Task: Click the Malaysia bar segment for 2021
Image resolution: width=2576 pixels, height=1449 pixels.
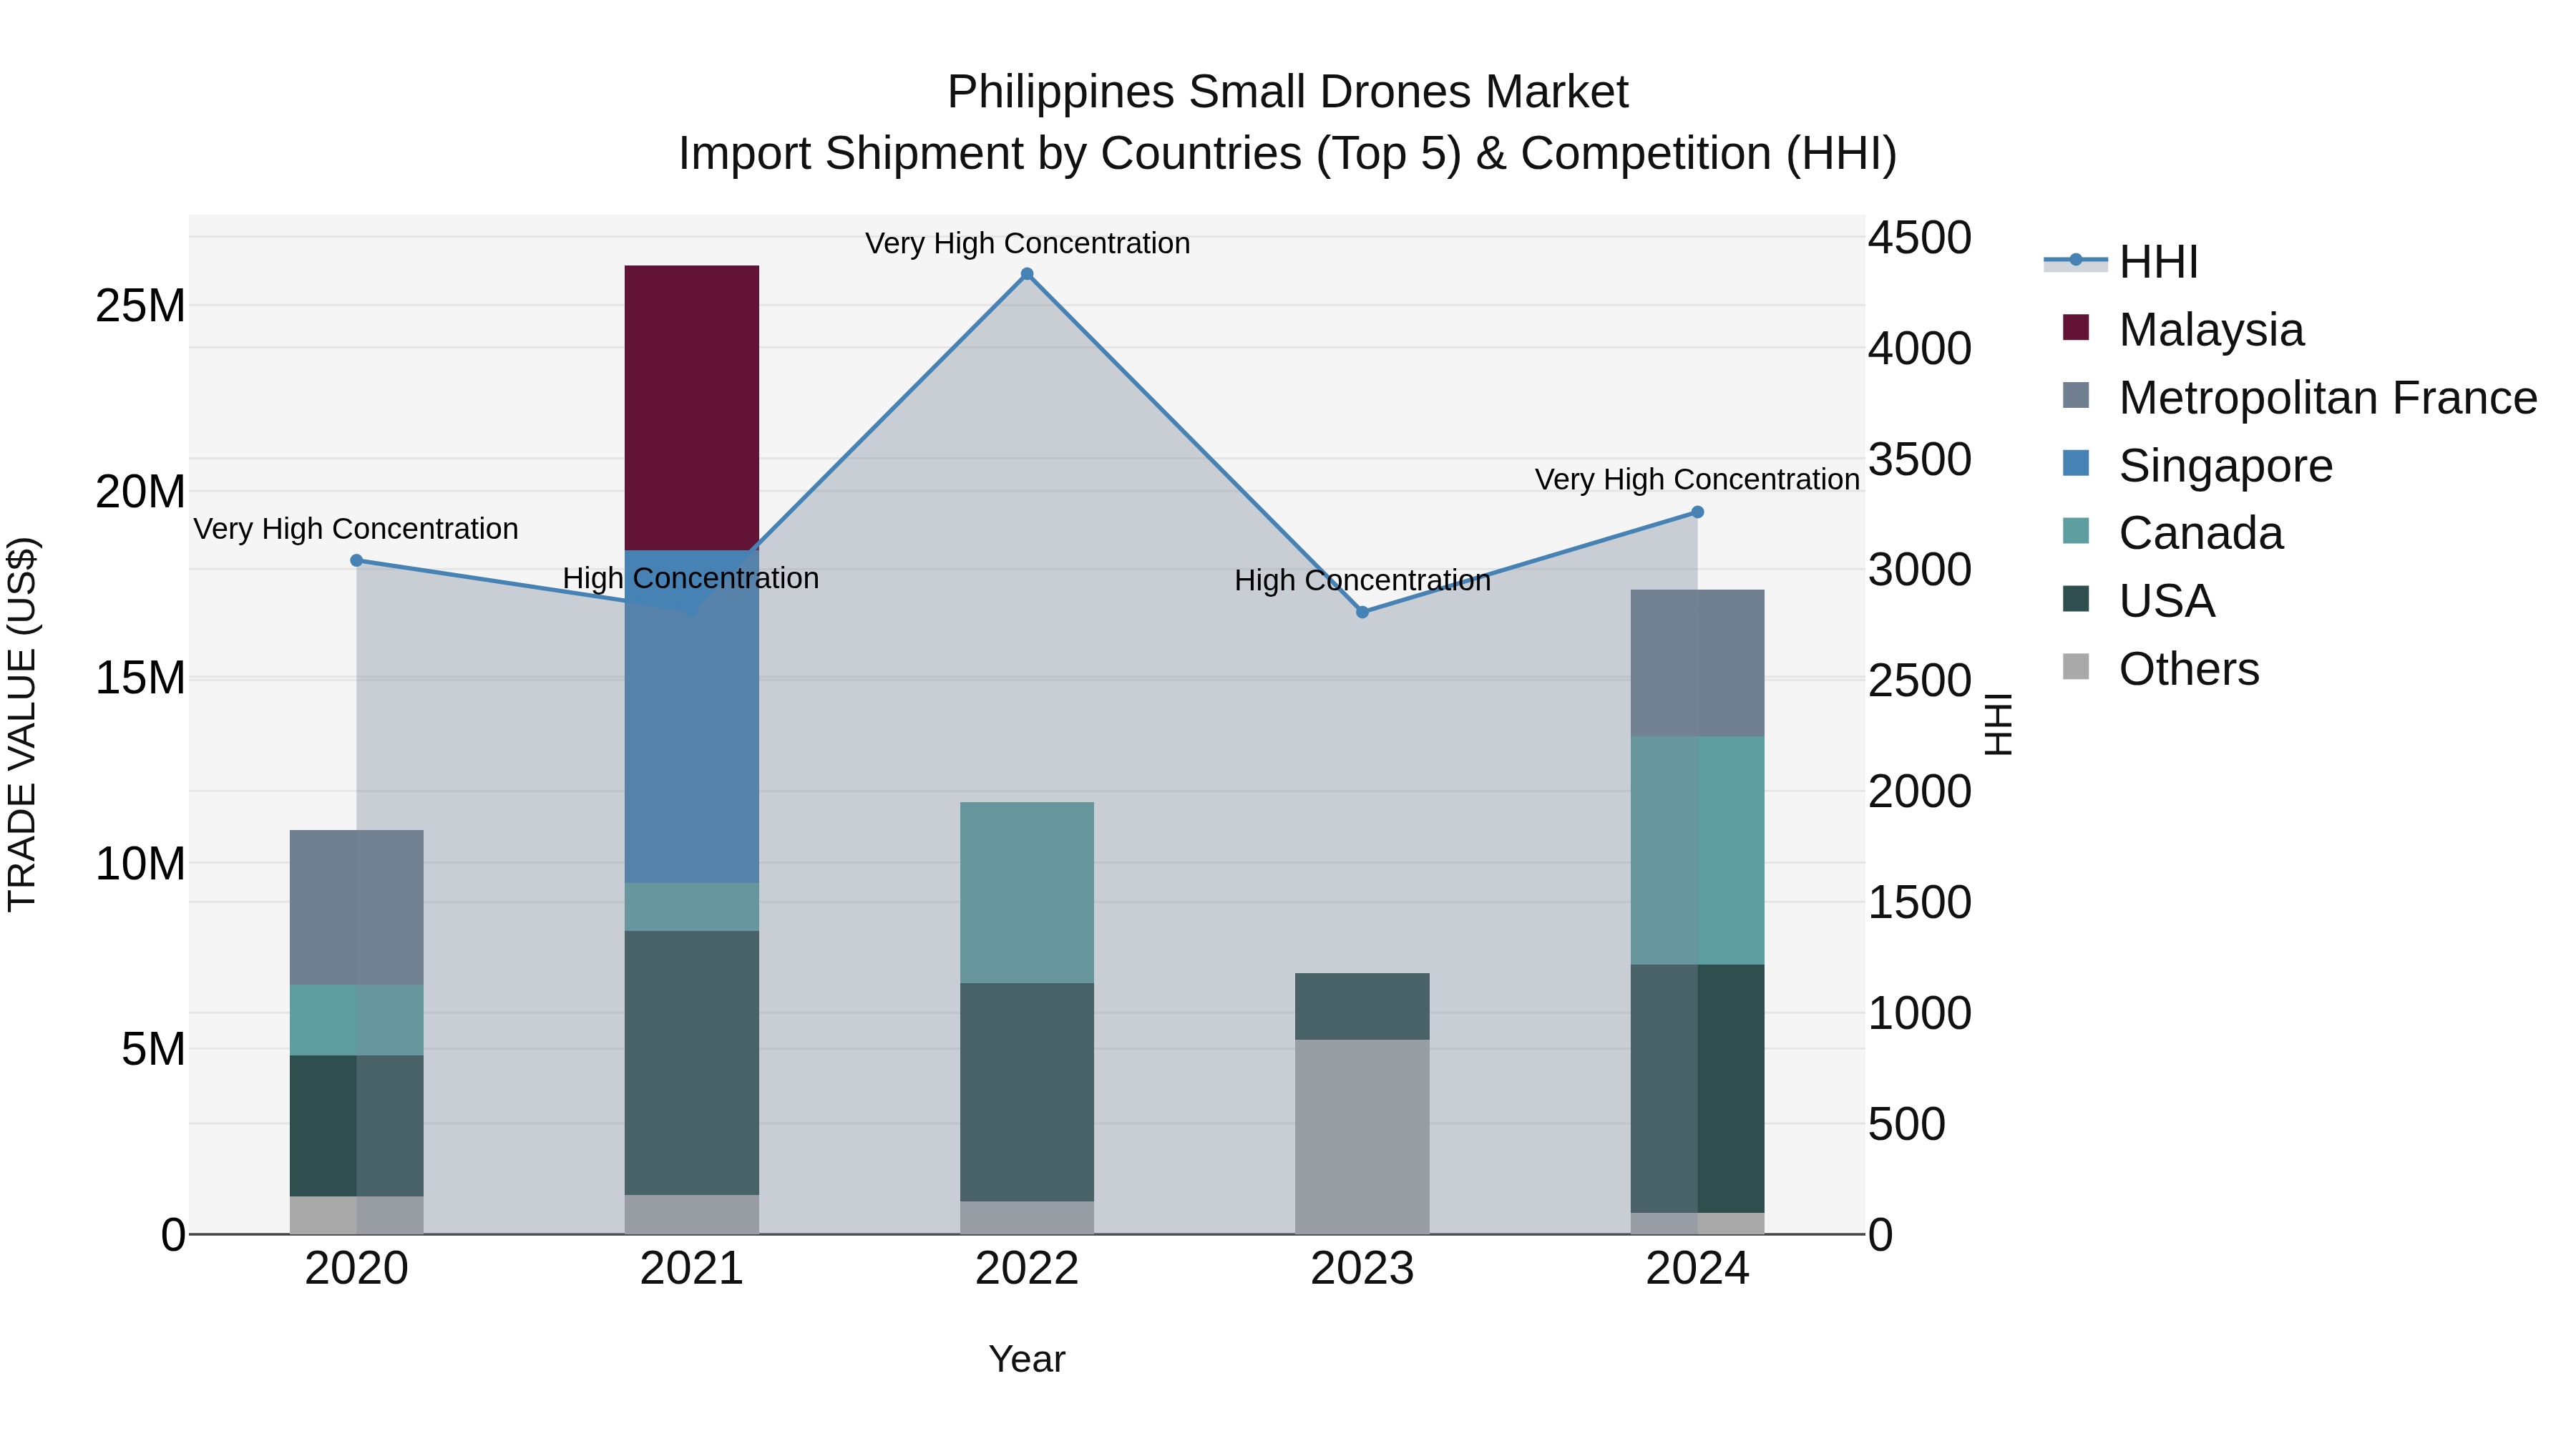Action: [692, 408]
